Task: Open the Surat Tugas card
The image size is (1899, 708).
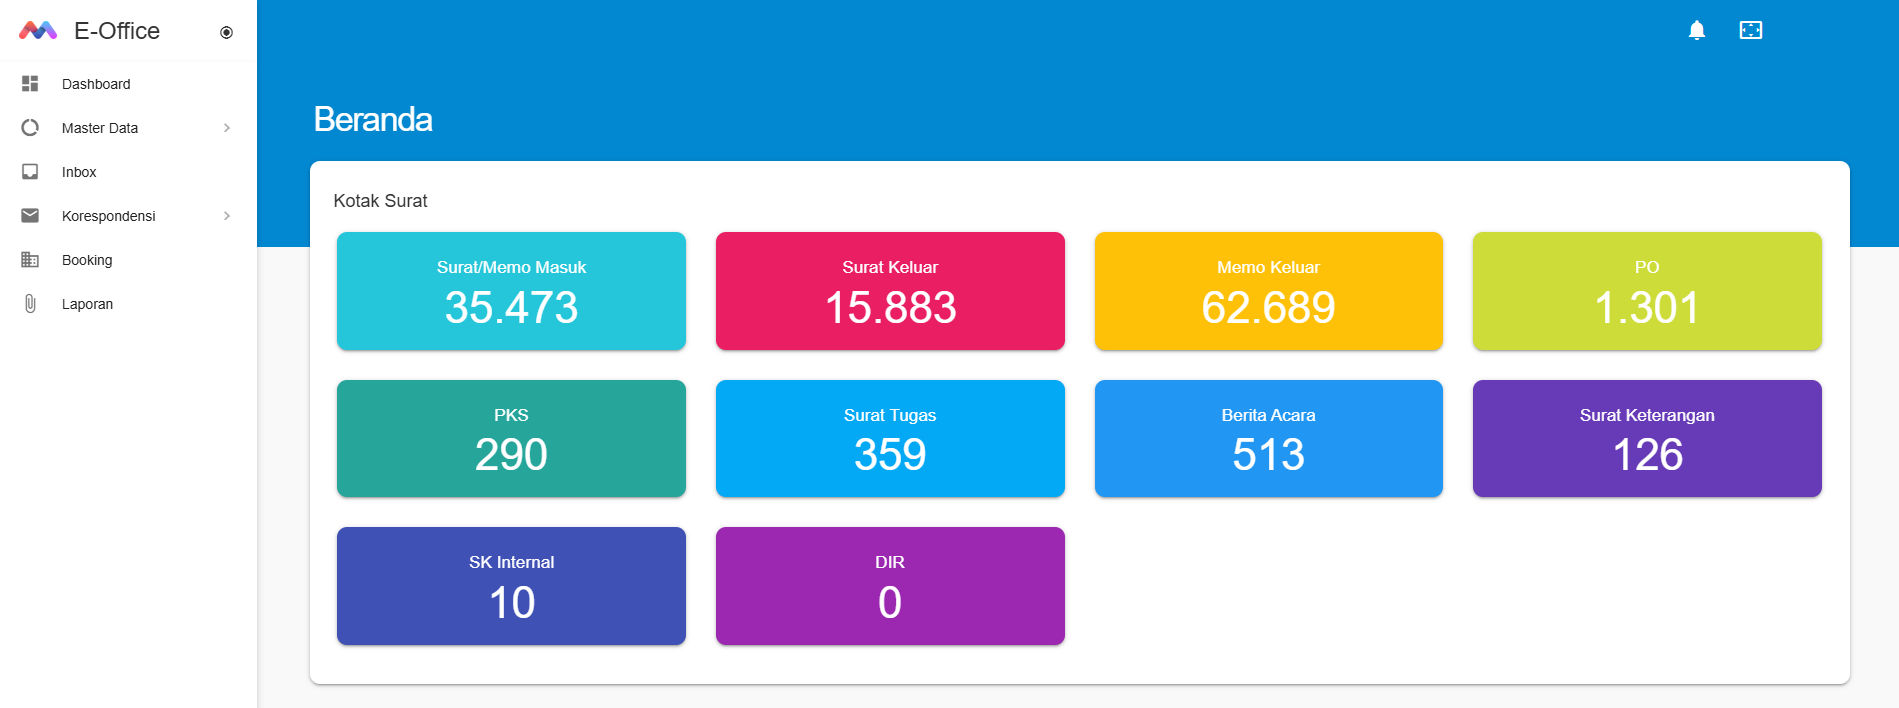Action: pos(890,439)
